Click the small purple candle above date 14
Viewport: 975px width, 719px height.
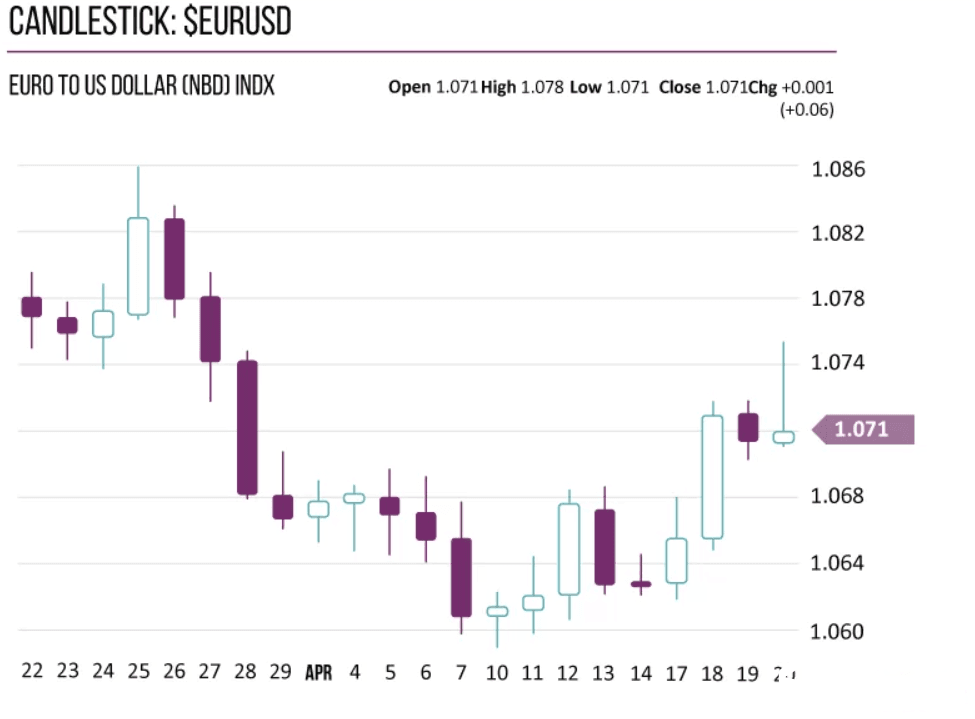click(x=641, y=583)
